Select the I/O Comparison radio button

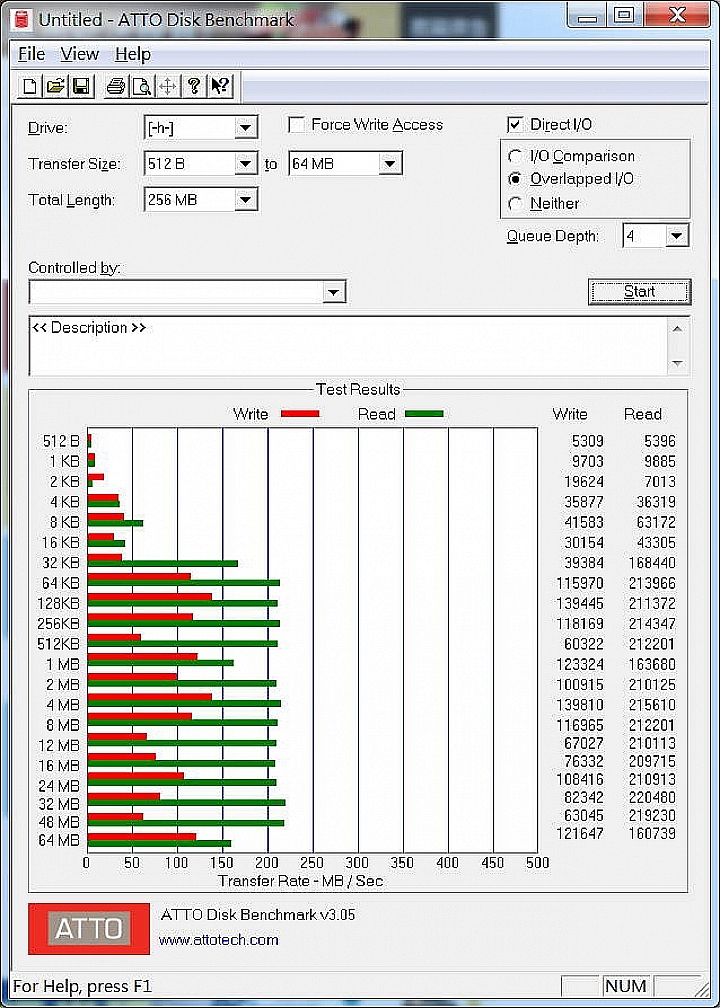[x=515, y=156]
